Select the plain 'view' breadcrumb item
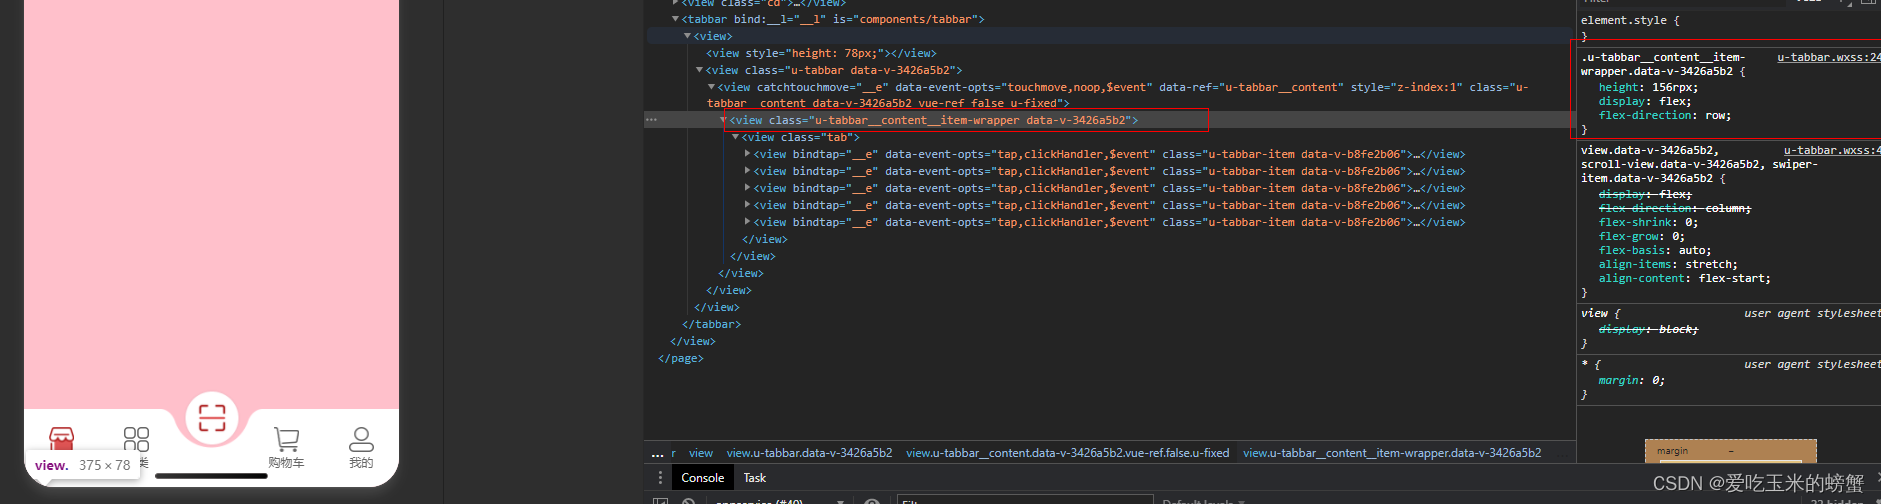Image resolution: width=1881 pixels, height=504 pixels. [x=701, y=453]
